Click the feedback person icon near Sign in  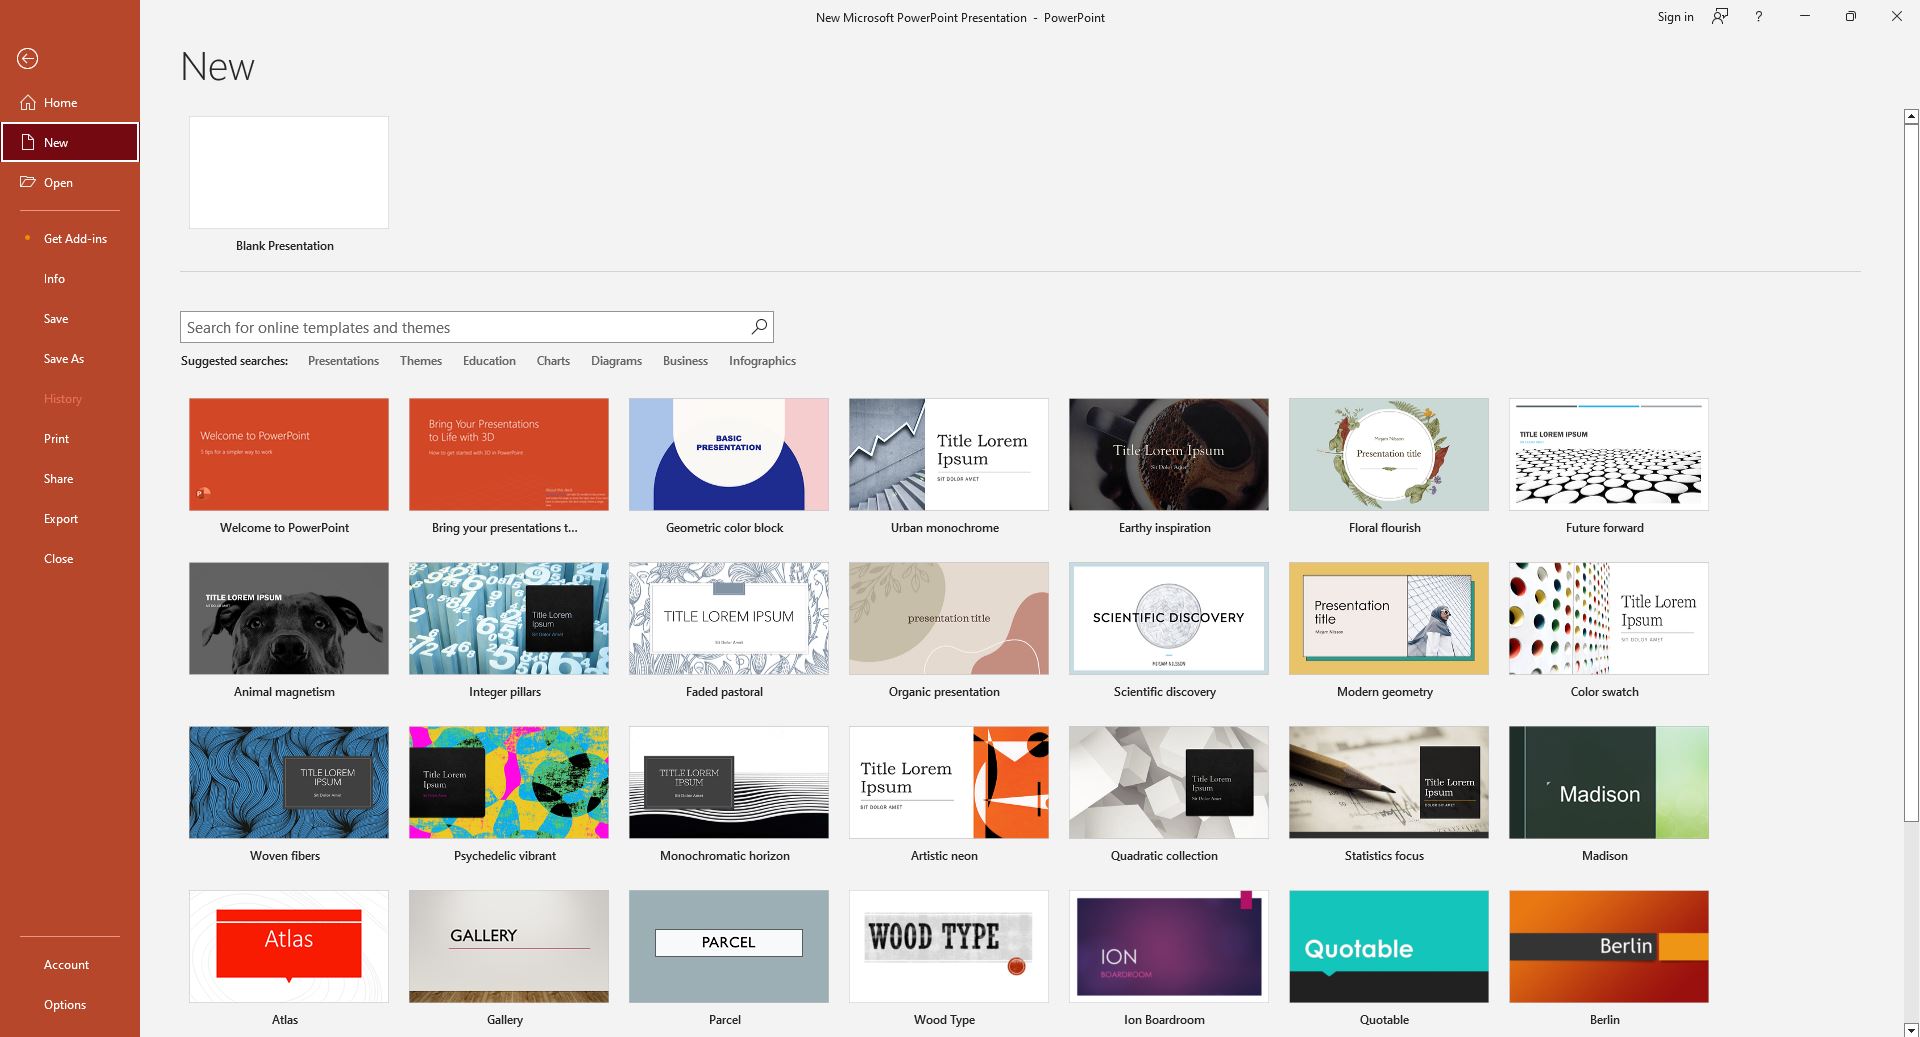pos(1720,17)
